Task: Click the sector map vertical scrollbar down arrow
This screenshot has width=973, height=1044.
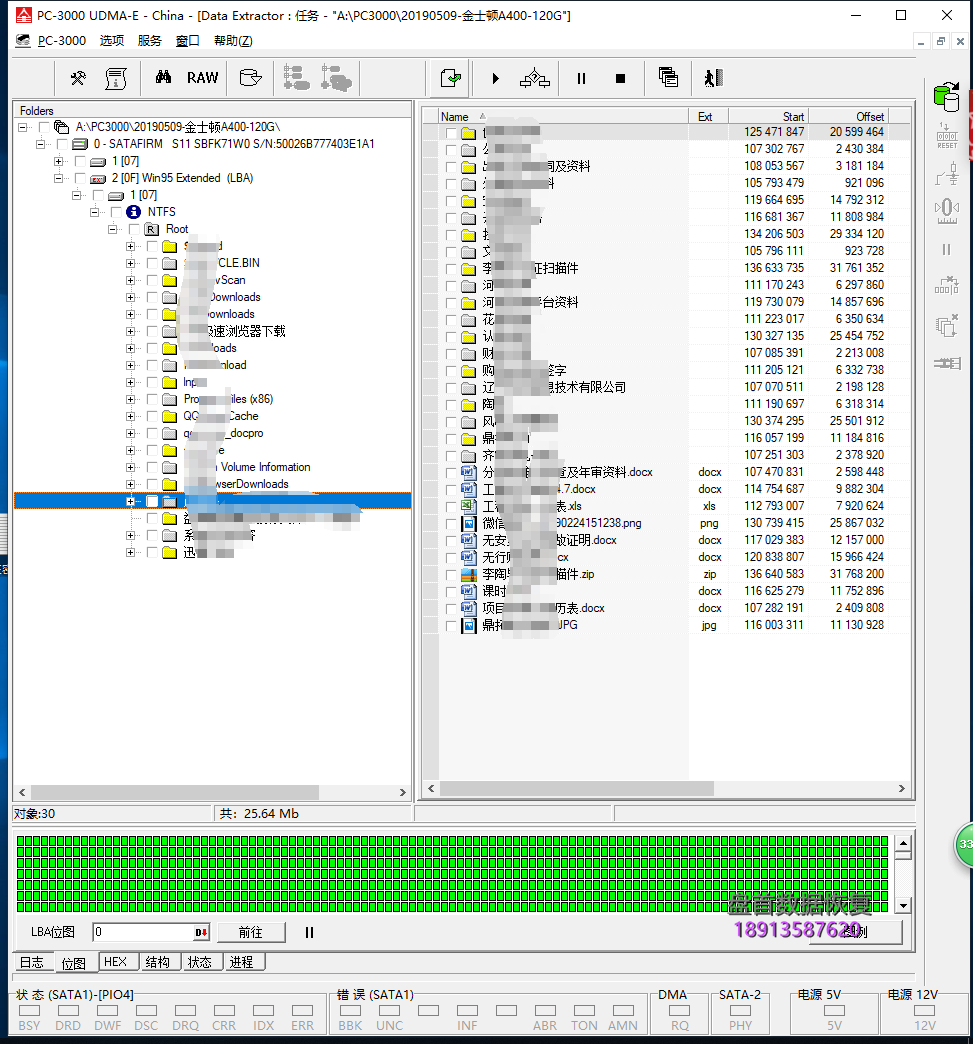Action: click(x=902, y=905)
